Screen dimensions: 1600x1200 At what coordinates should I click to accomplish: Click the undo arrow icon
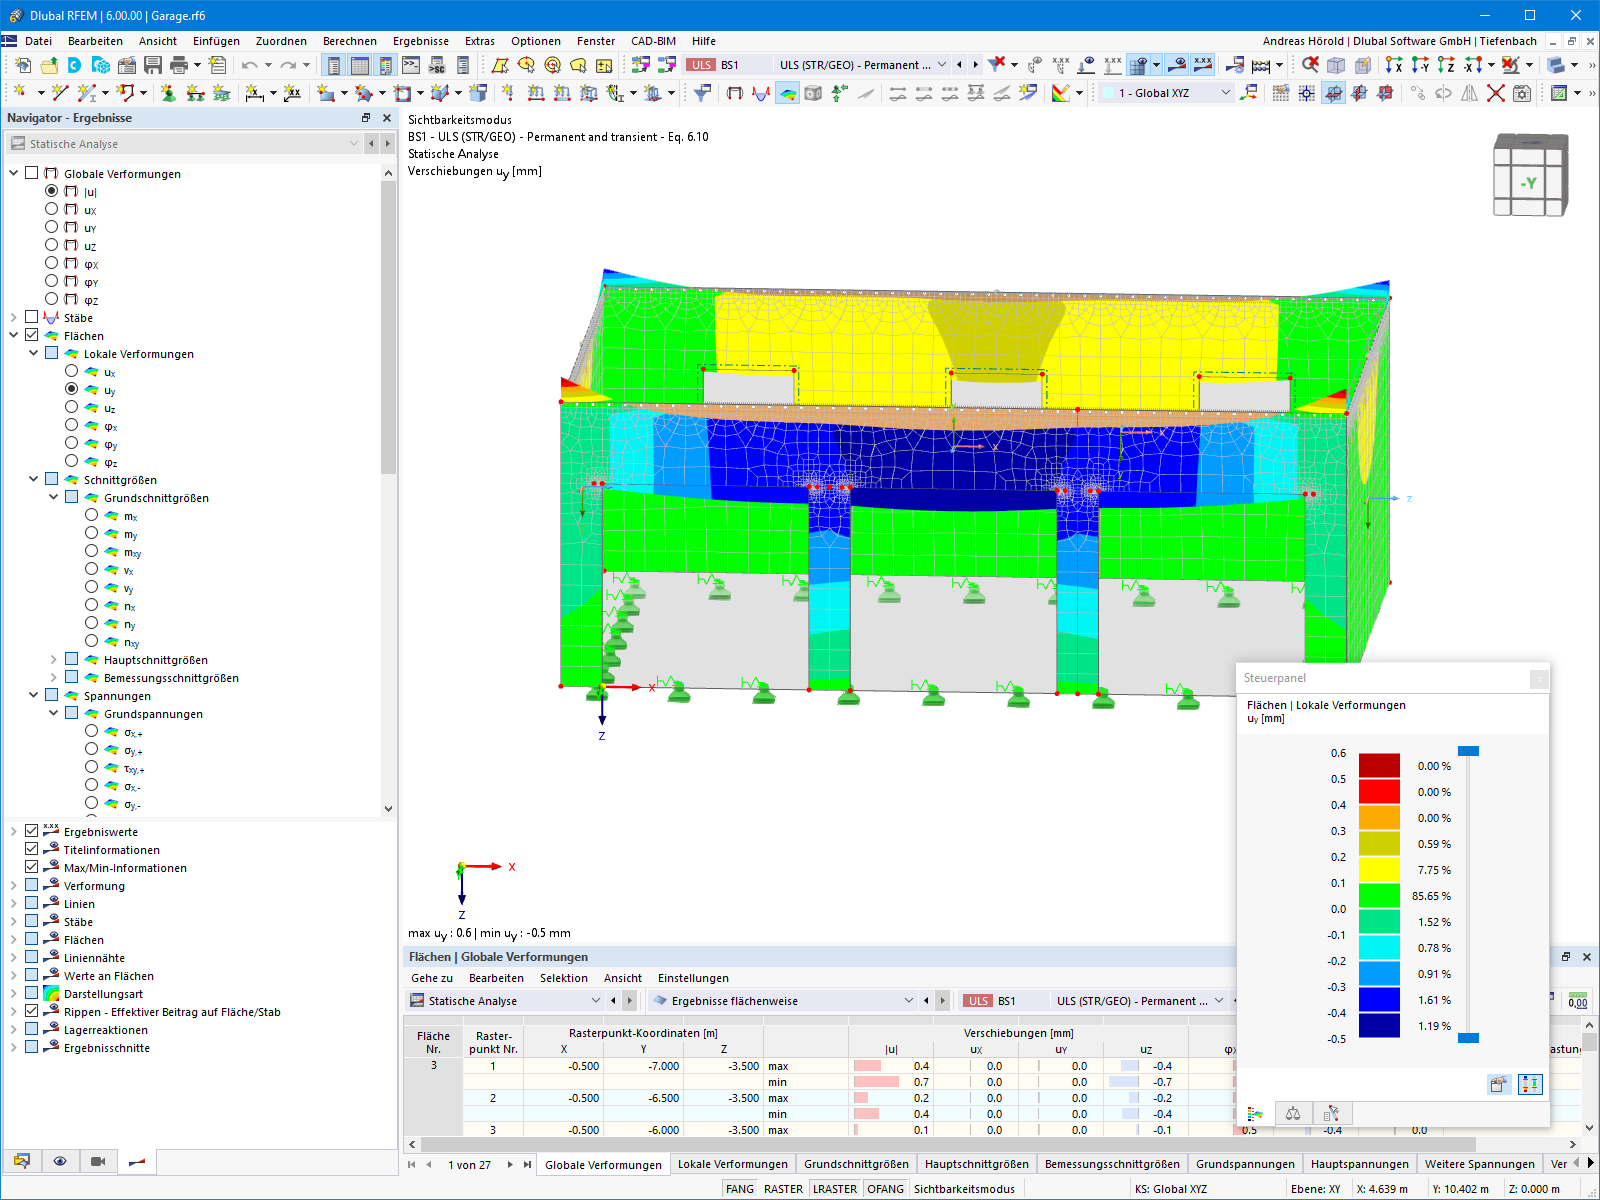point(249,65)
